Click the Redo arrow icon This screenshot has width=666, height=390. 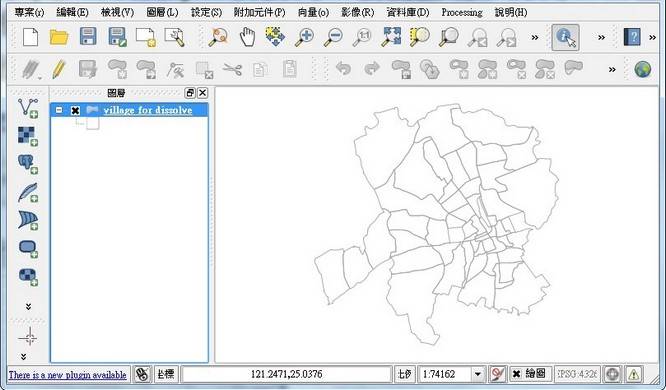(x=372, y=68)
